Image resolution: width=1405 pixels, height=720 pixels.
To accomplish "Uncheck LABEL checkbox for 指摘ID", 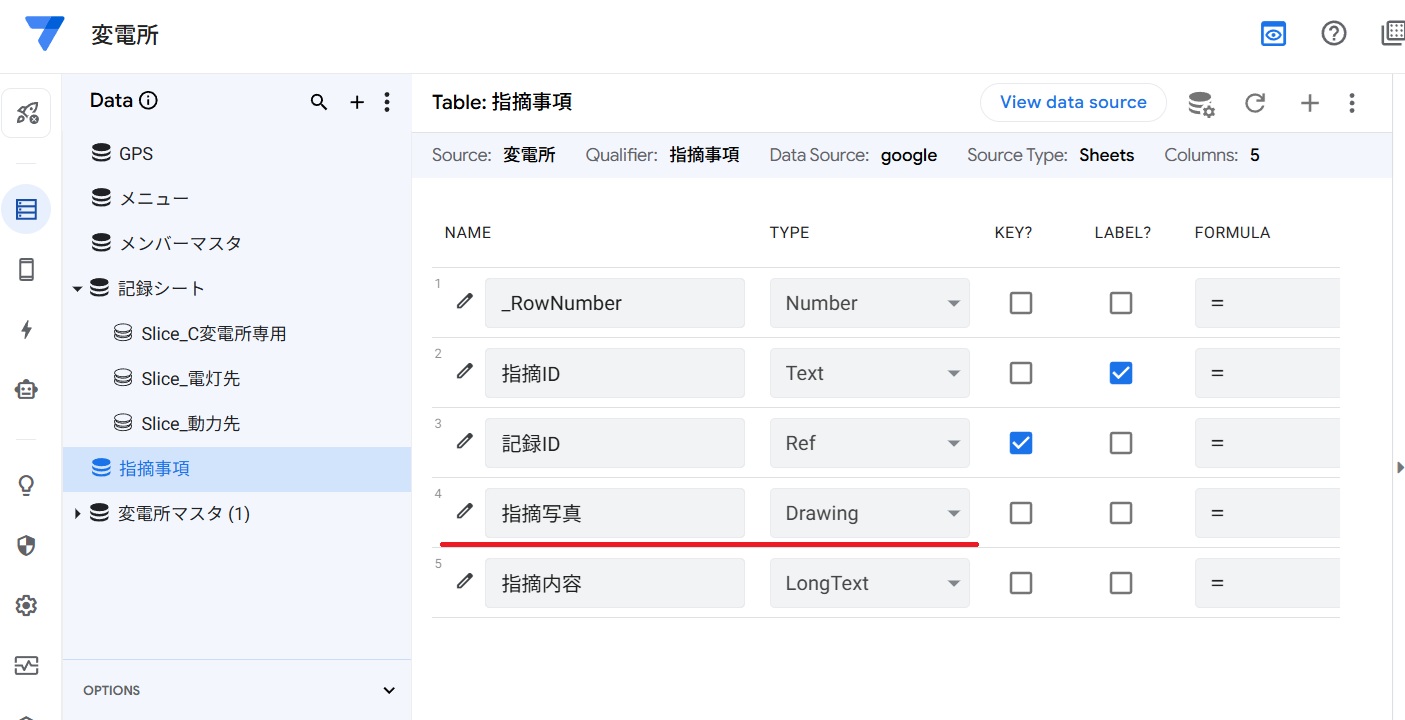I will tap(1120, 373).
